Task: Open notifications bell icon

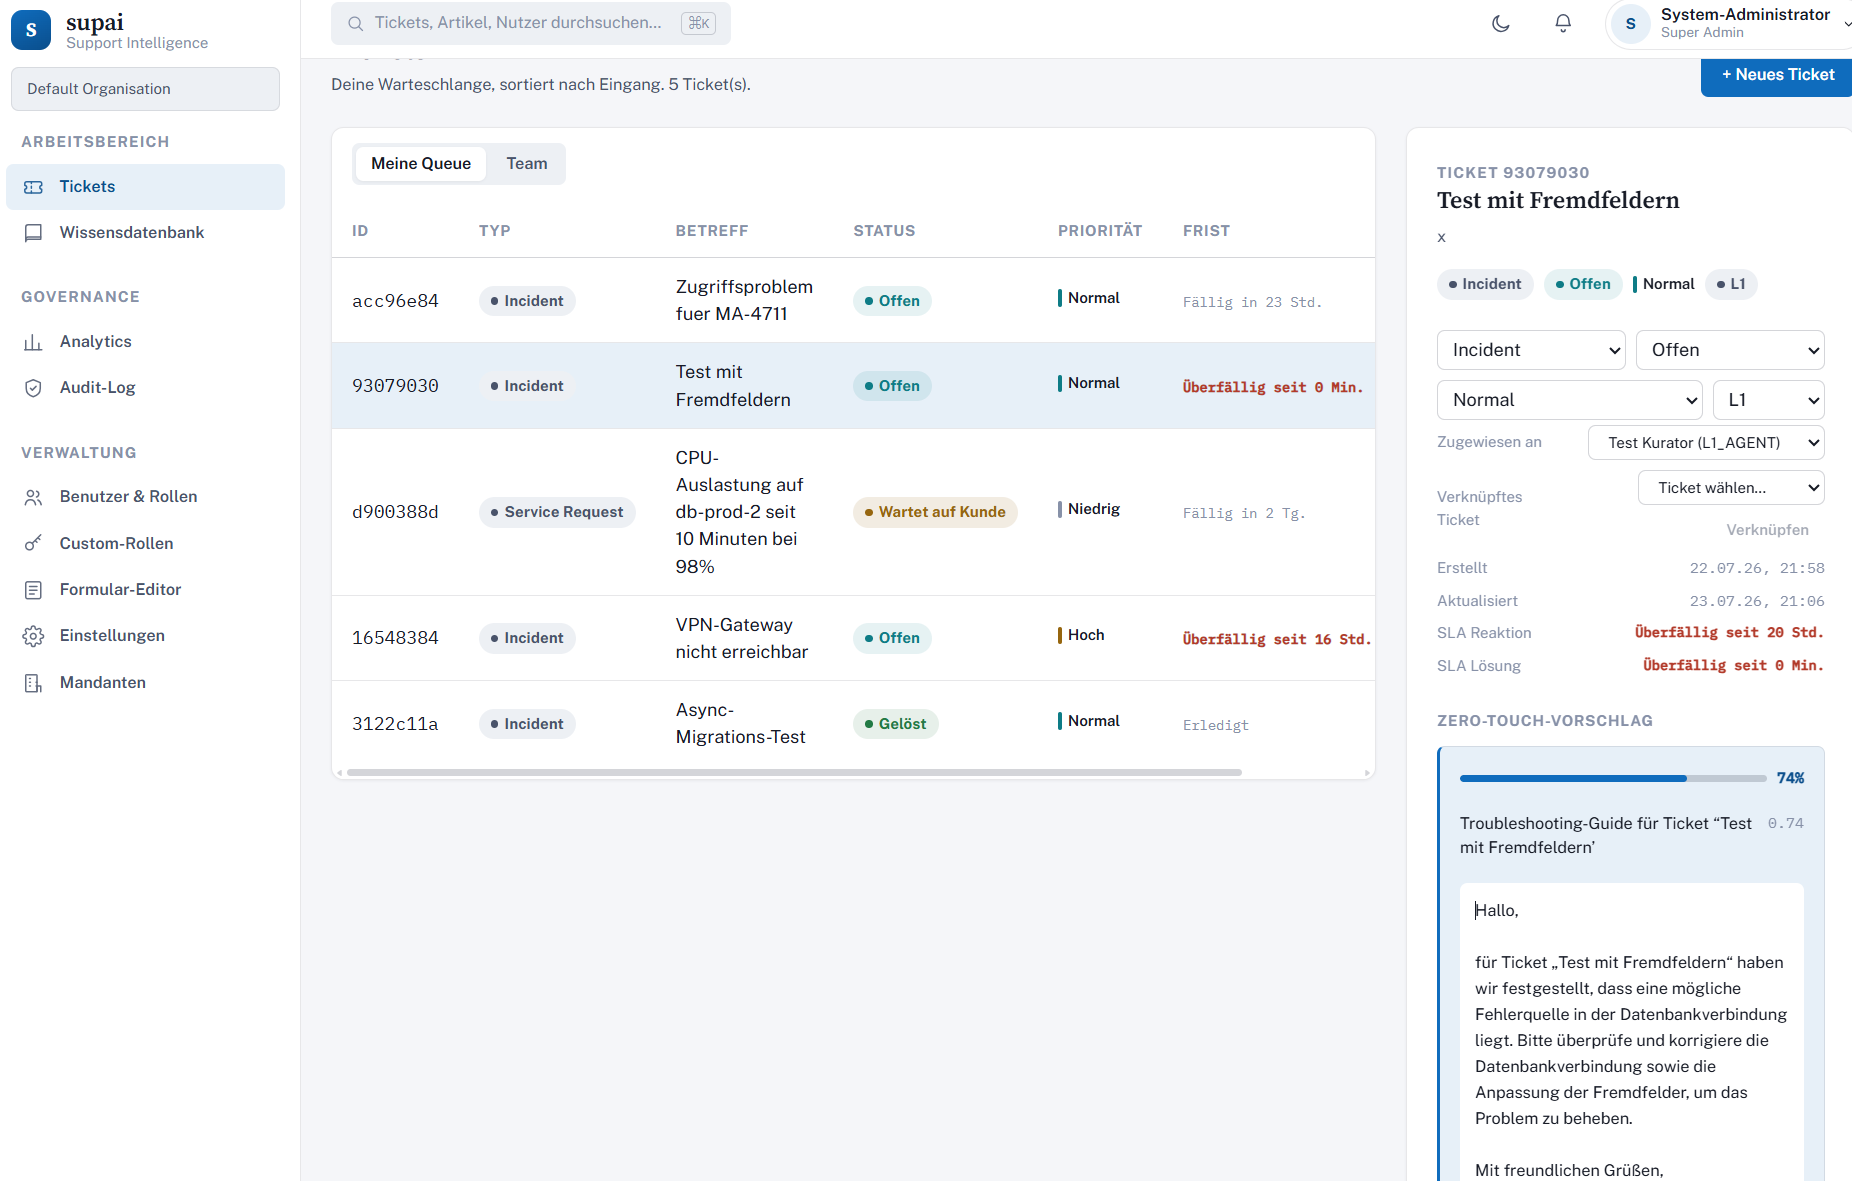Action: (1563, 23)
